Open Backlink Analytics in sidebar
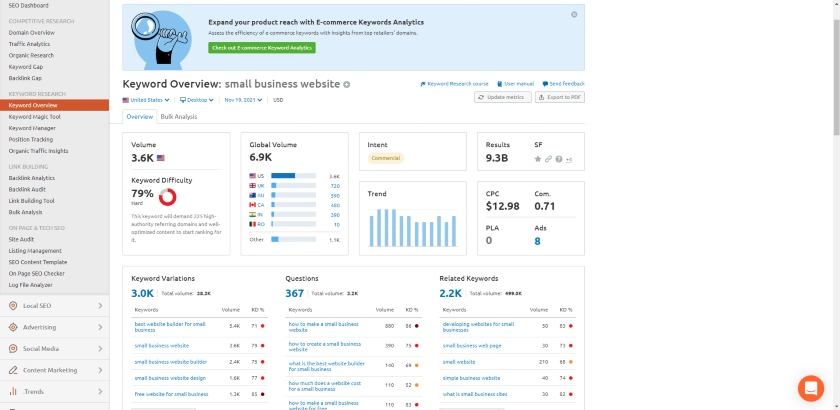The width and height of the screenshot is (840, 410). pos(32,178)
